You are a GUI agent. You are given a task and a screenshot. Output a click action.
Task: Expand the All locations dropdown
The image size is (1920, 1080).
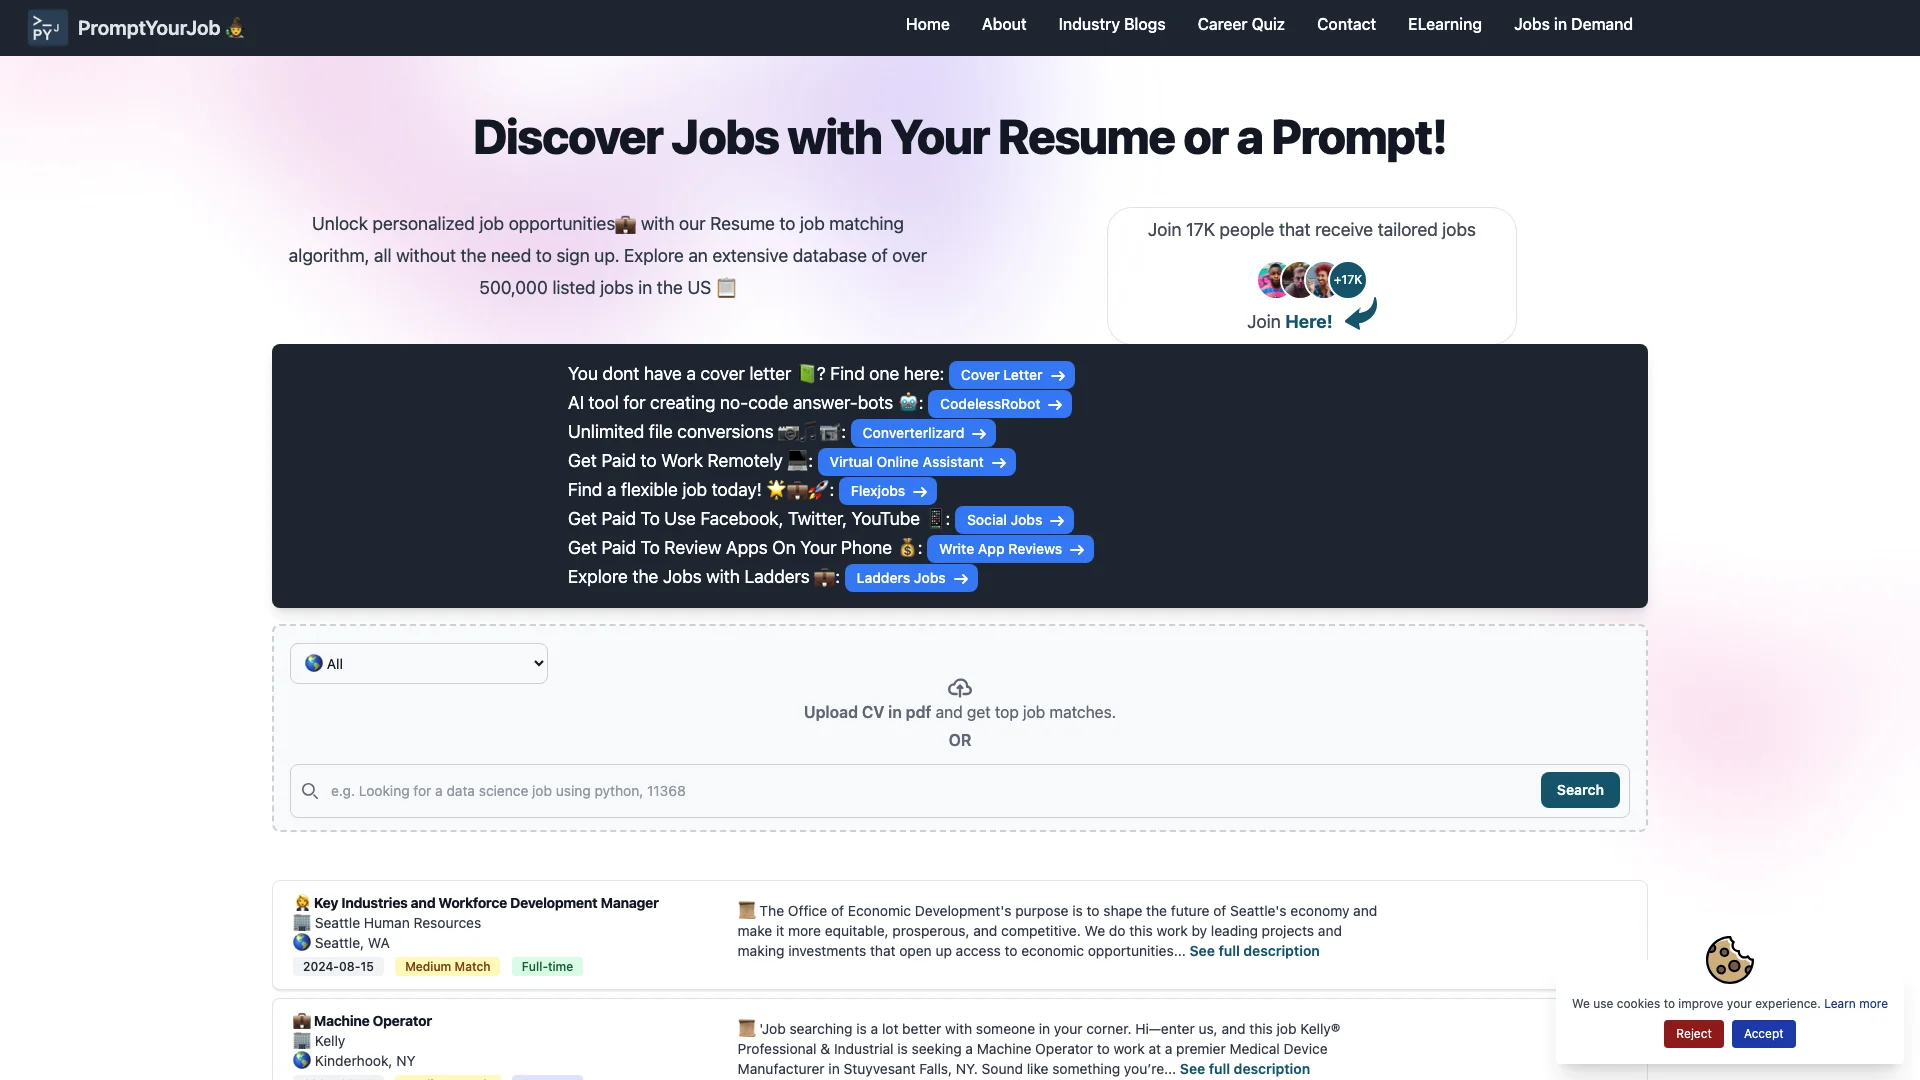click(x=418, y=663)
